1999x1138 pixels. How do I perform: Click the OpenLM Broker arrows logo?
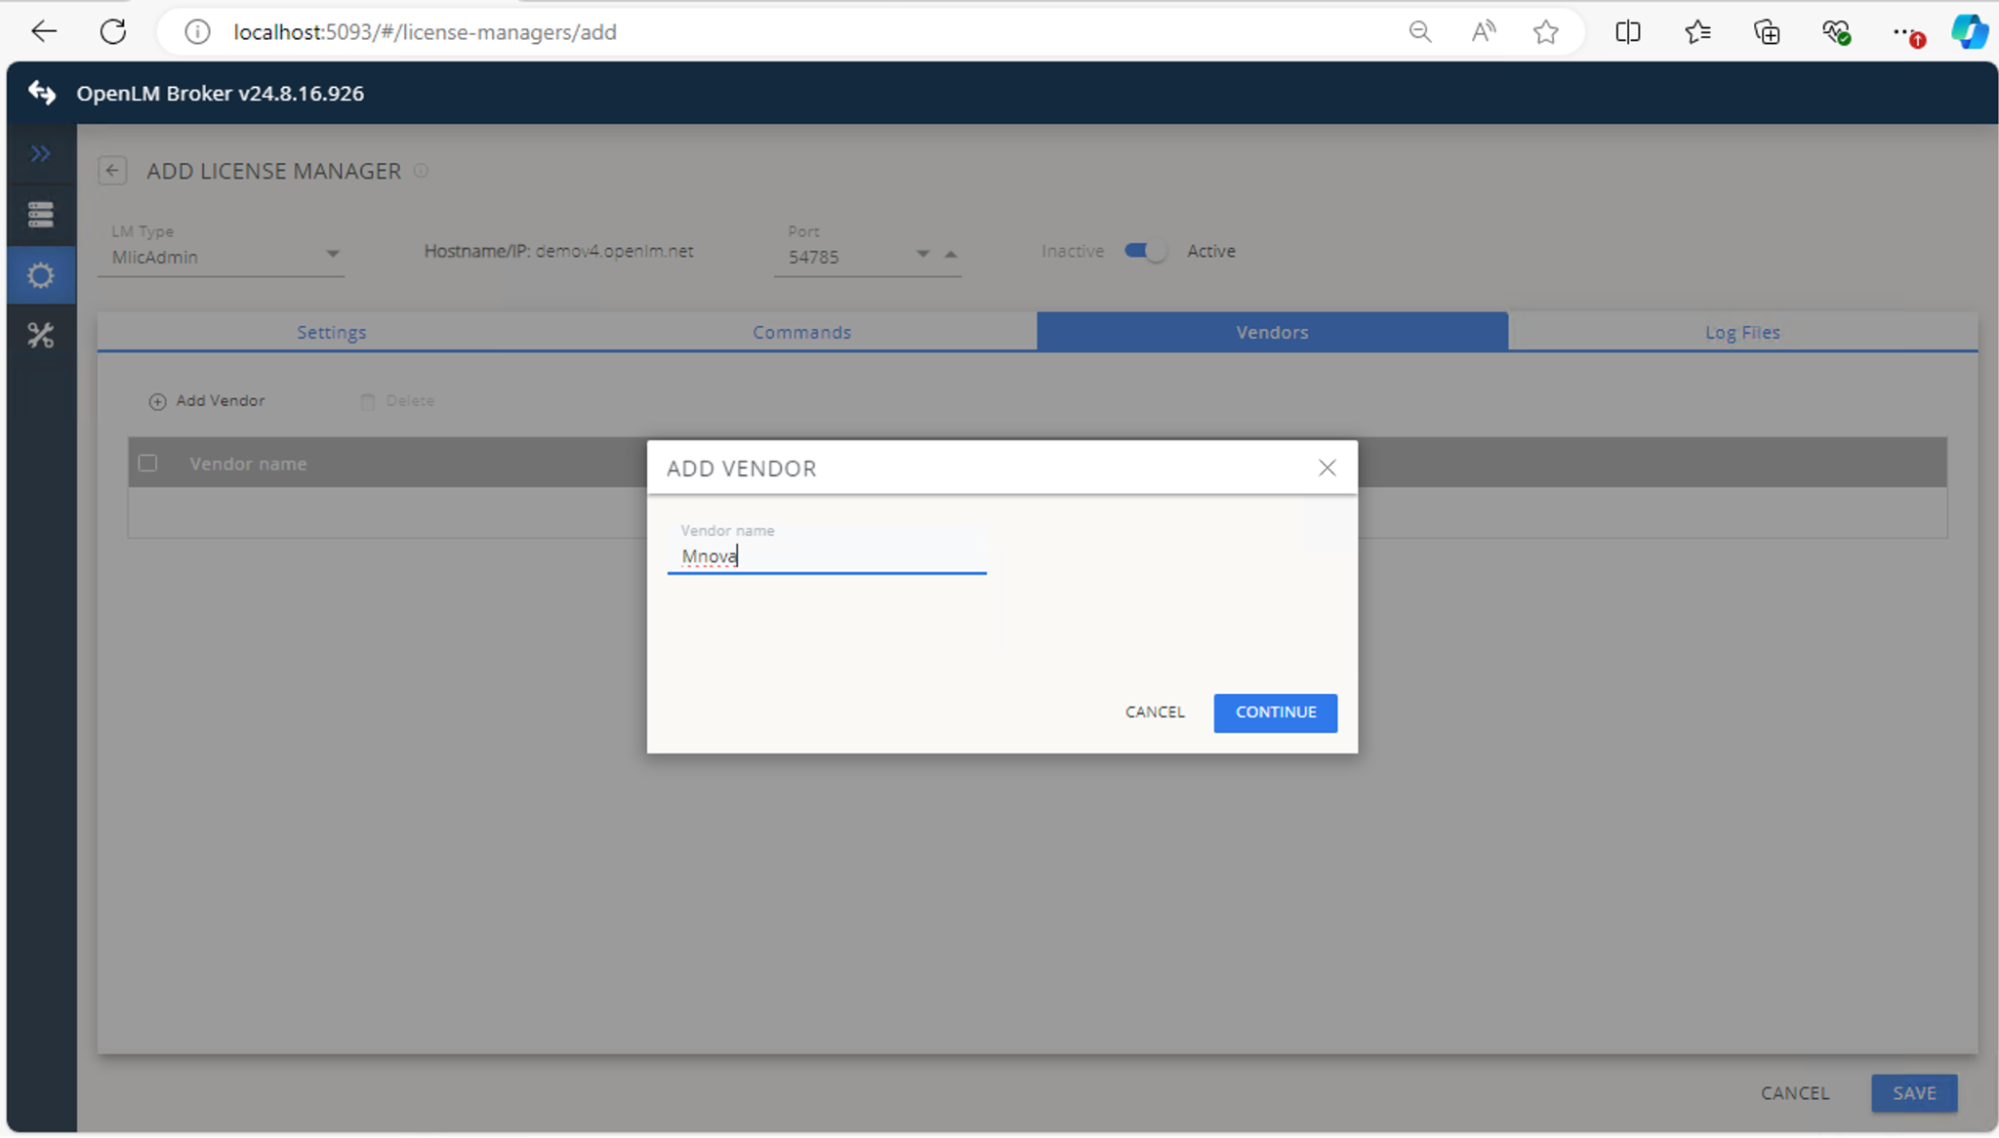40,93
